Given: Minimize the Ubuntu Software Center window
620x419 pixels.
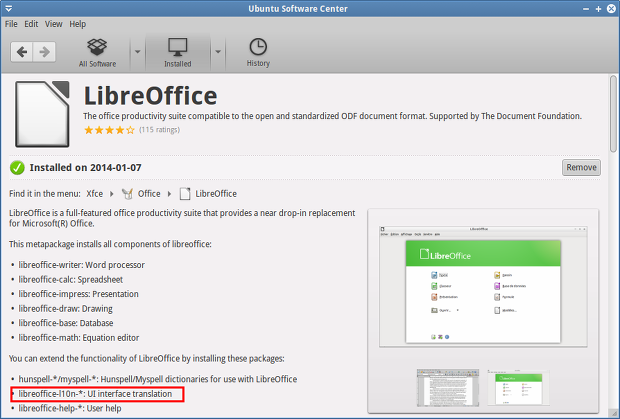Looking at the screenshot, I should click(586, 9).
